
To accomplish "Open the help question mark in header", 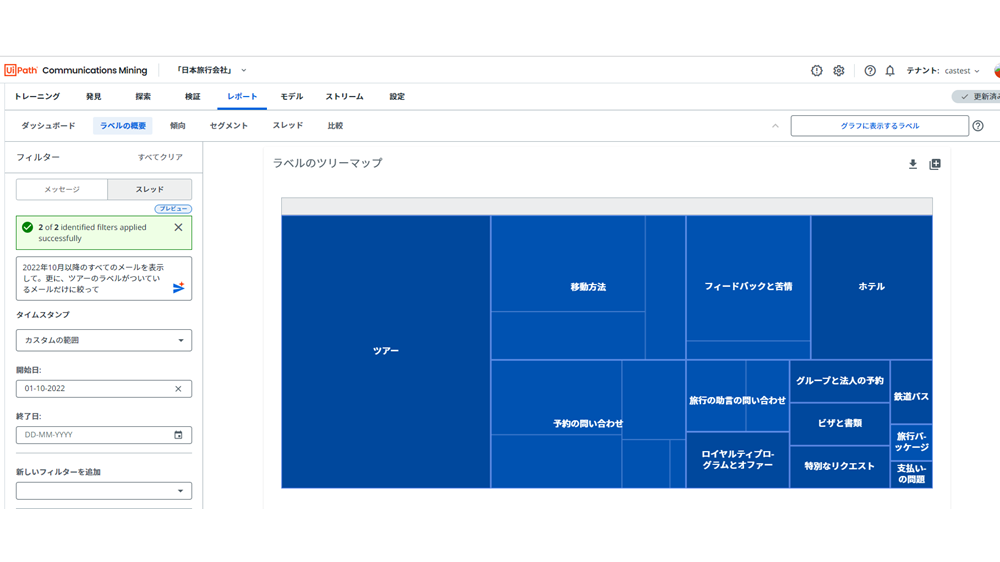I will point(870,71).
